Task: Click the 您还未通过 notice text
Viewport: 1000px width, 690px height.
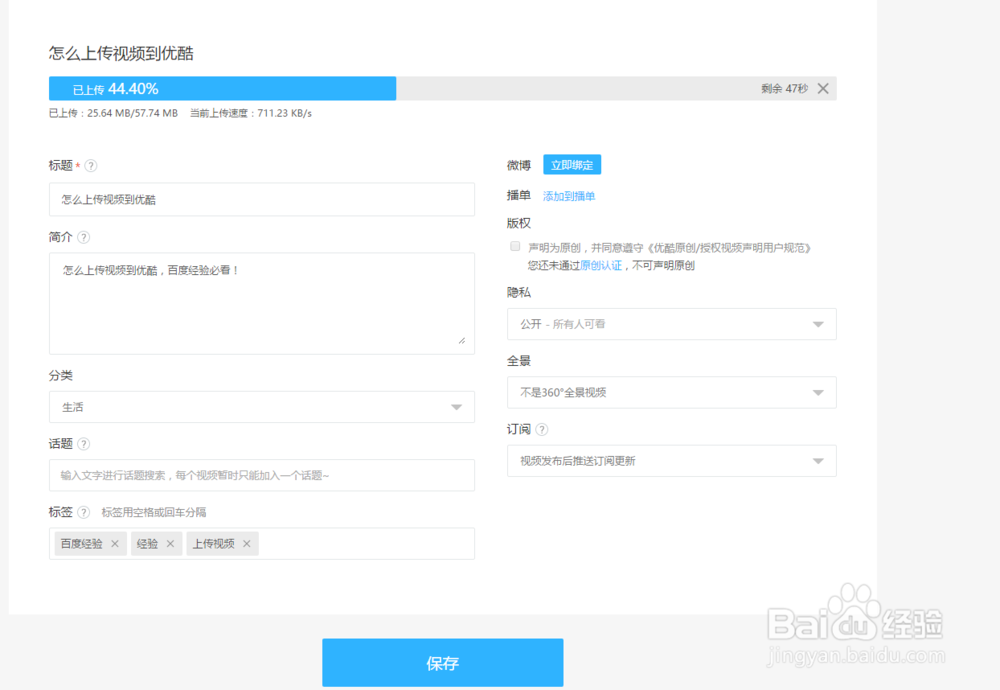Action: point(554,265)
